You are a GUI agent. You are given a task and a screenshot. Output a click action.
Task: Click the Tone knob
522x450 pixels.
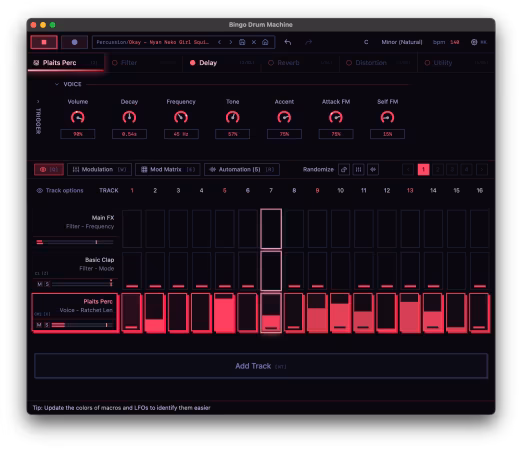233,117
